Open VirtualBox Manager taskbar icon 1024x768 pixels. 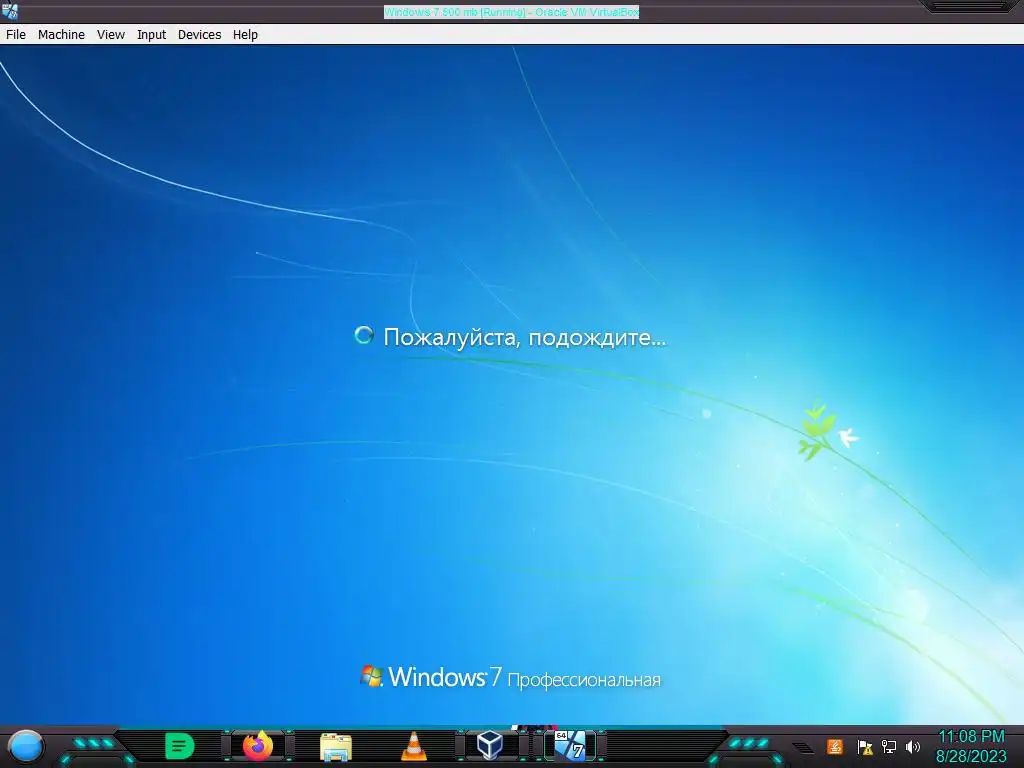pyautogui.click(x=490, y=746)
